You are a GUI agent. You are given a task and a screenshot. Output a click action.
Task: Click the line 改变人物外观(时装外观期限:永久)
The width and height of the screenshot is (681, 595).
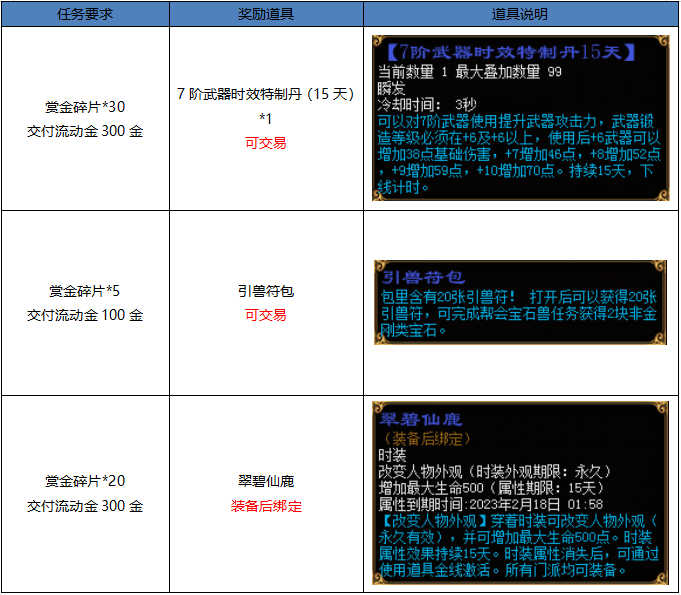click(x=495, y=472)
